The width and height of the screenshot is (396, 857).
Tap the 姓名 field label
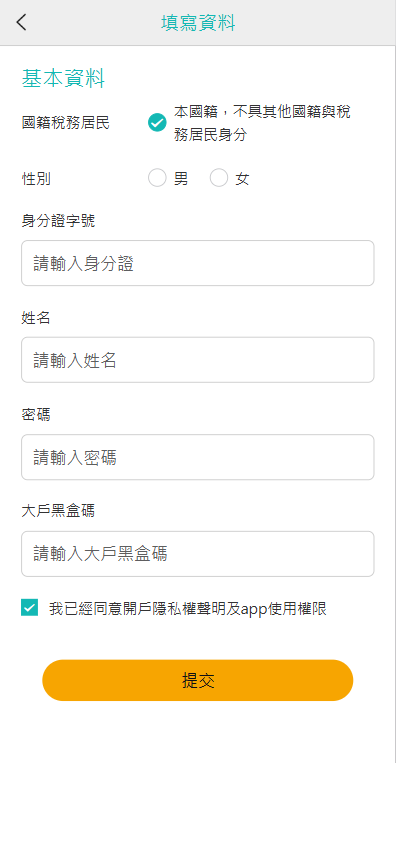[36, 318]
